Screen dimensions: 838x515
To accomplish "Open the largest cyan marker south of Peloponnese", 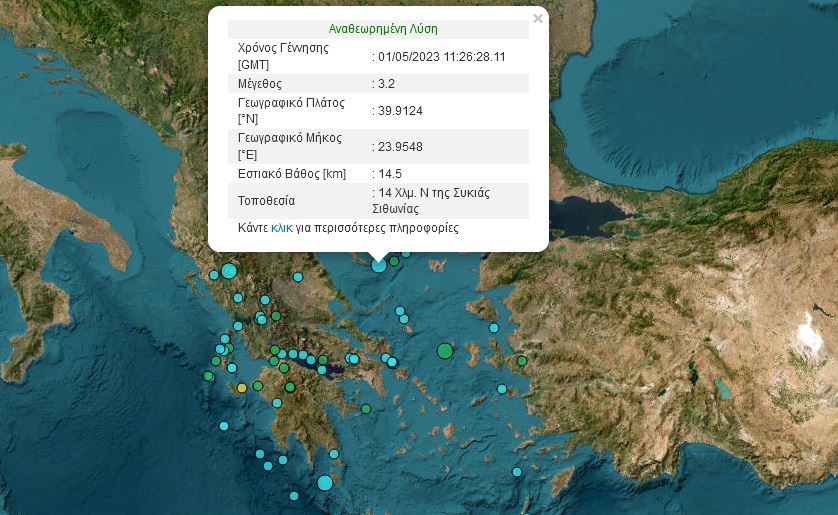I will click(325, 483).
